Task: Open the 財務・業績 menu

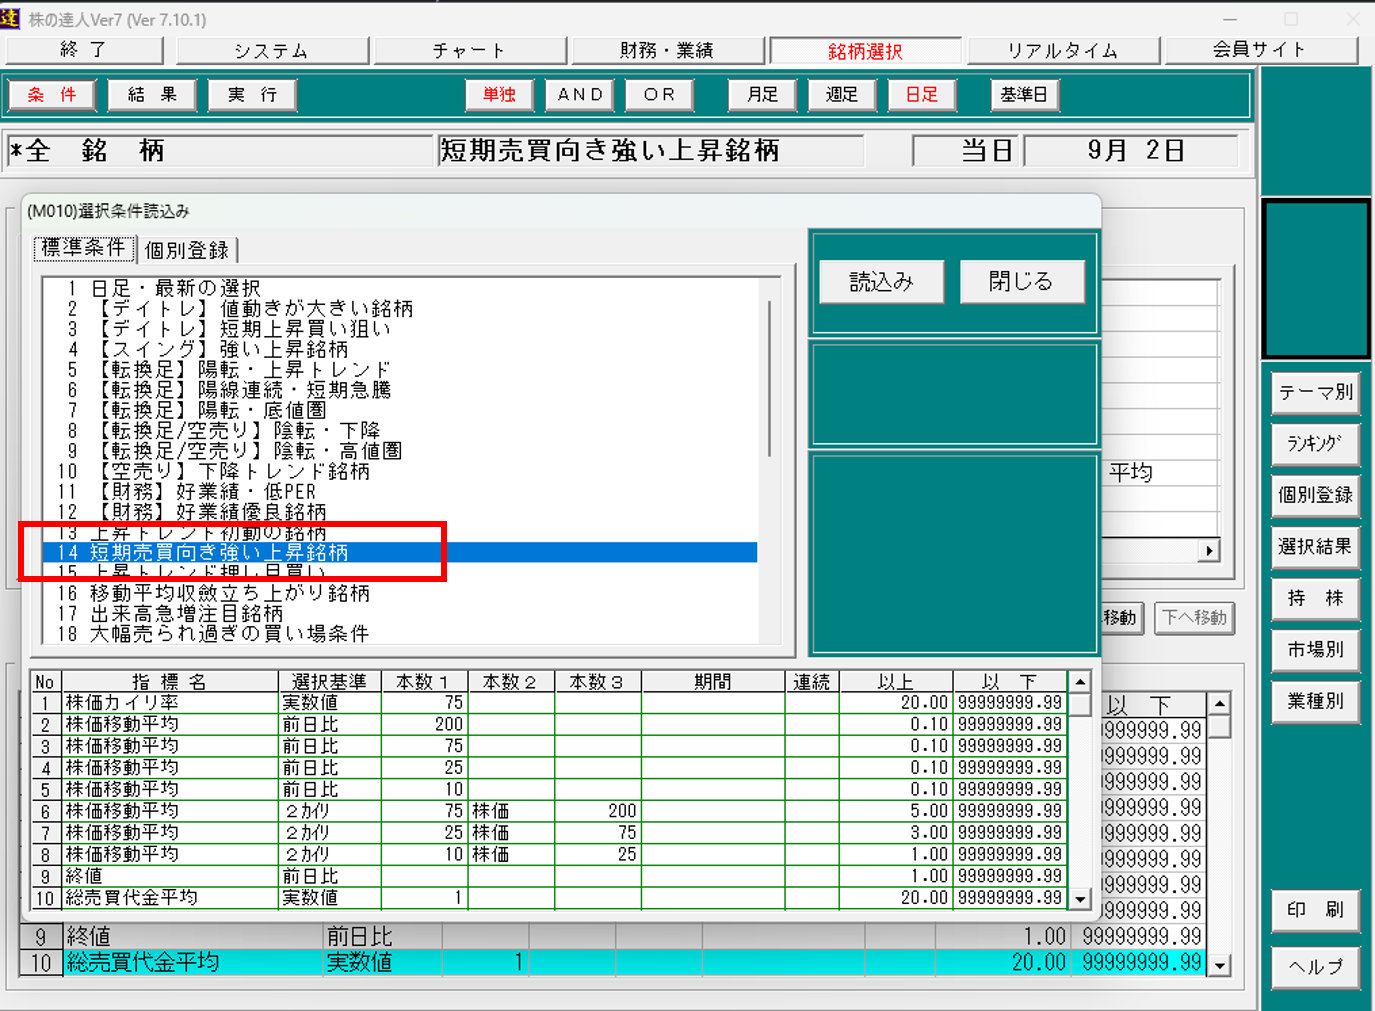Action: point(667,50)
